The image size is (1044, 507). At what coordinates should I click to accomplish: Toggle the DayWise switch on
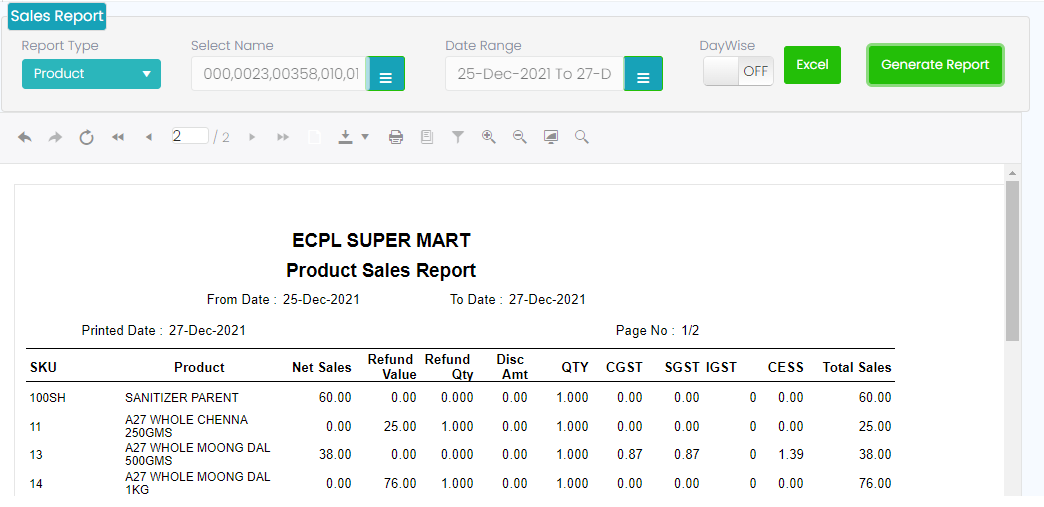738,72
